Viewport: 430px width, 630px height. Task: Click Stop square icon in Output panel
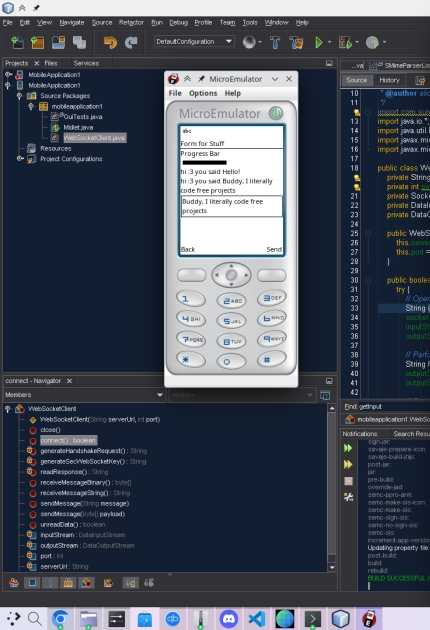(x=348, y=481)
